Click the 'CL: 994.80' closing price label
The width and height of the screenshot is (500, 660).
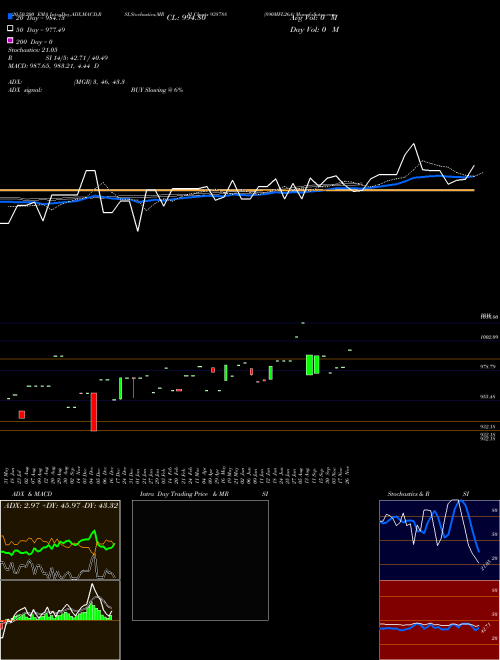(x=186, y=18)
